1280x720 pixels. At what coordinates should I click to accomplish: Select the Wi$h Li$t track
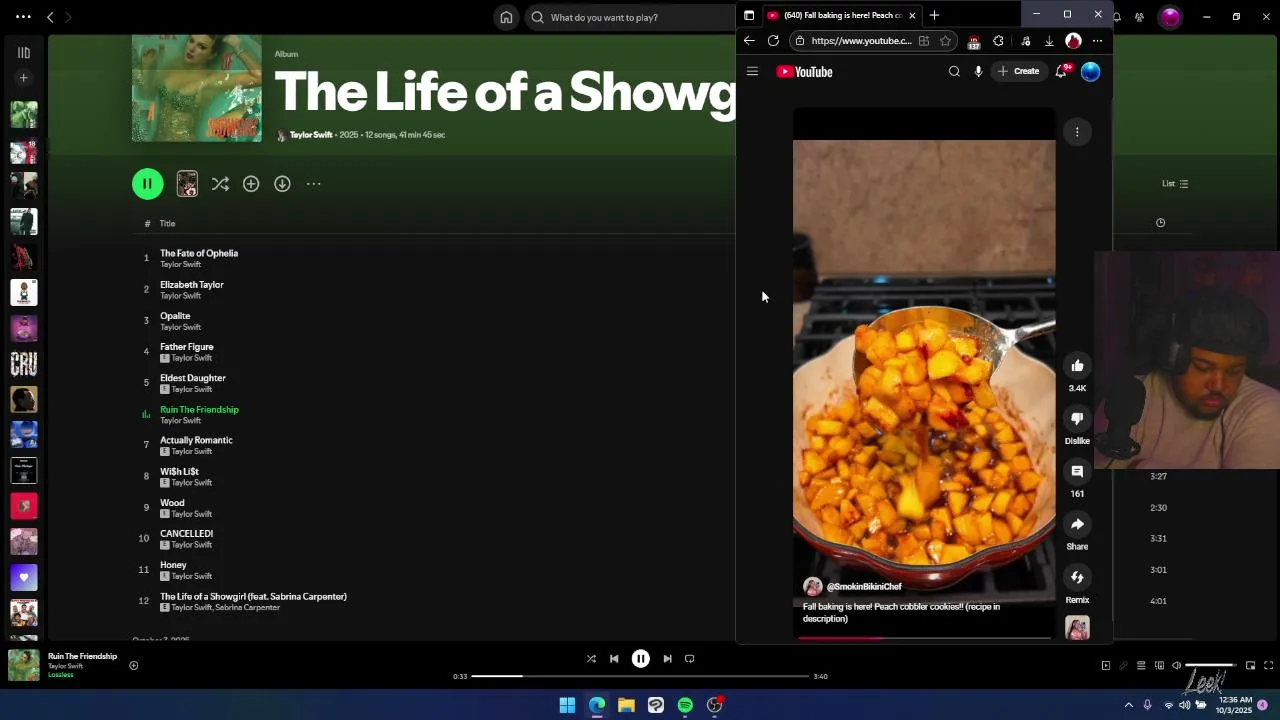click(179, 471)
